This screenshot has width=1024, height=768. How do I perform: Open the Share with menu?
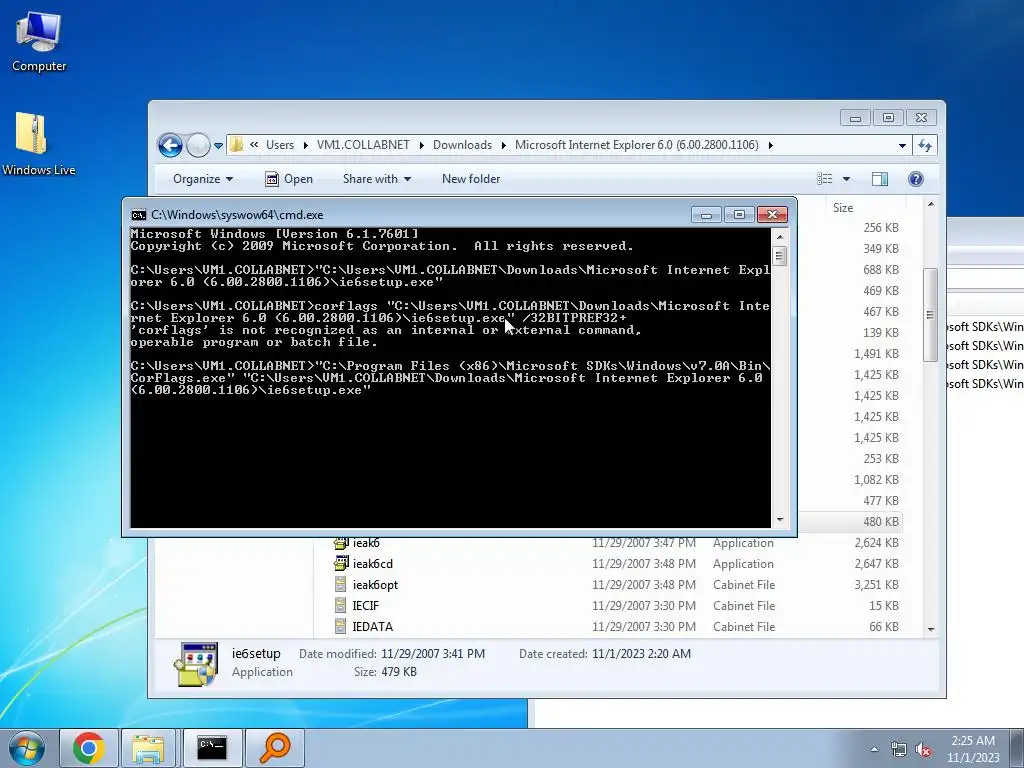pos(377,179)
